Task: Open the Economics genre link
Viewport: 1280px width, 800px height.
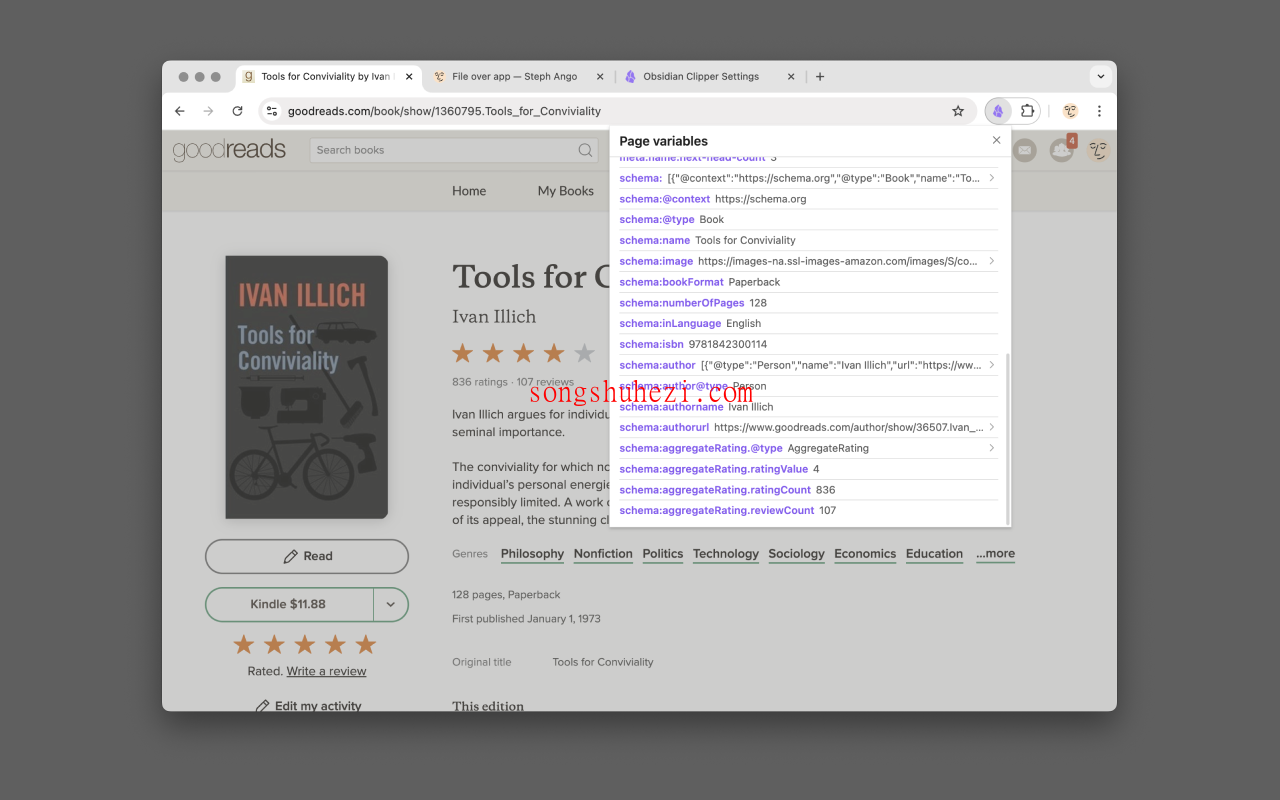Action: tap(865, 554)
